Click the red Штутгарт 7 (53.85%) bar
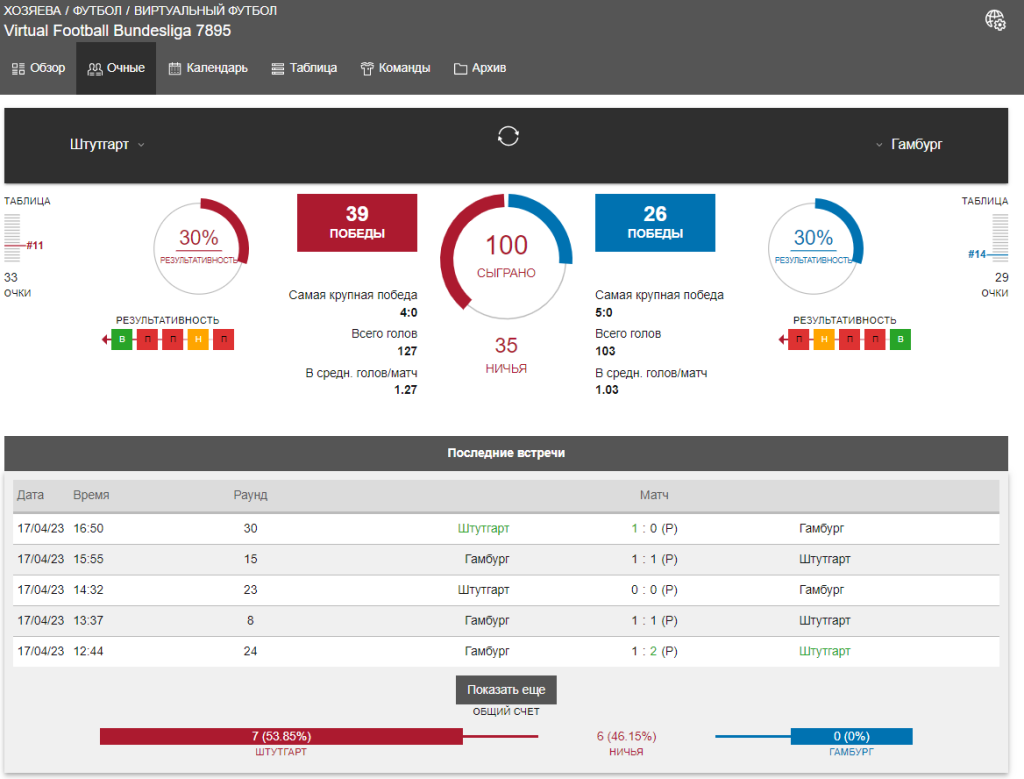The height and width of the screenshot is (779, 1024). (x=281, y=737)
